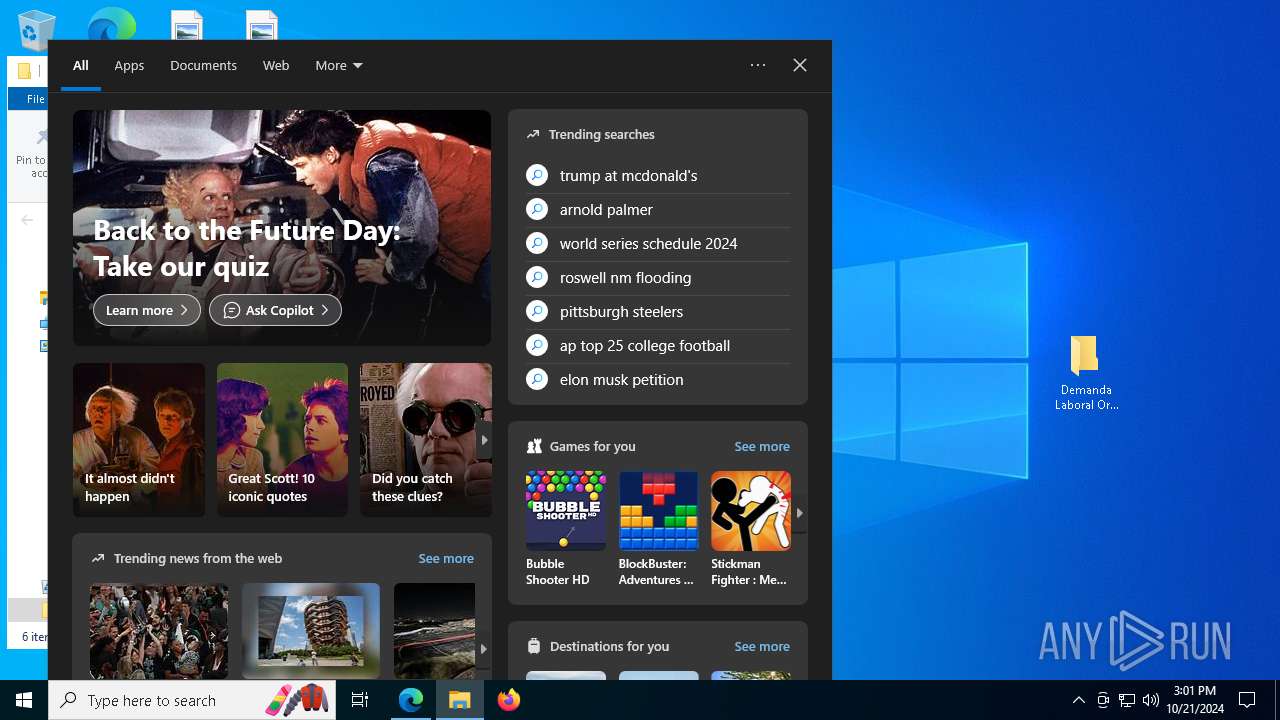Click the Windows Start button
1280x720 pixels.
[24, 700]
